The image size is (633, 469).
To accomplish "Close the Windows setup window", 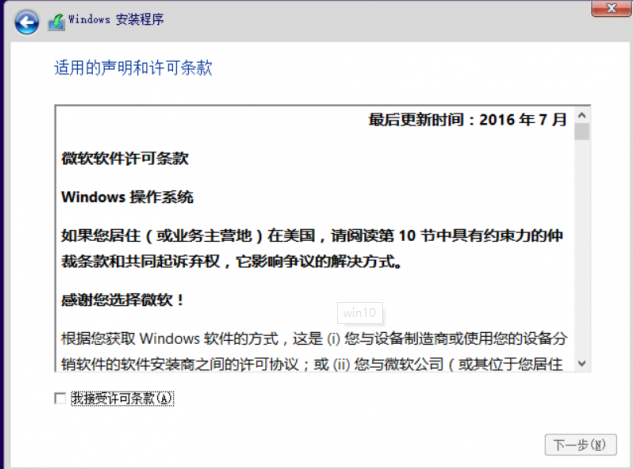I will tap(612, 8).
